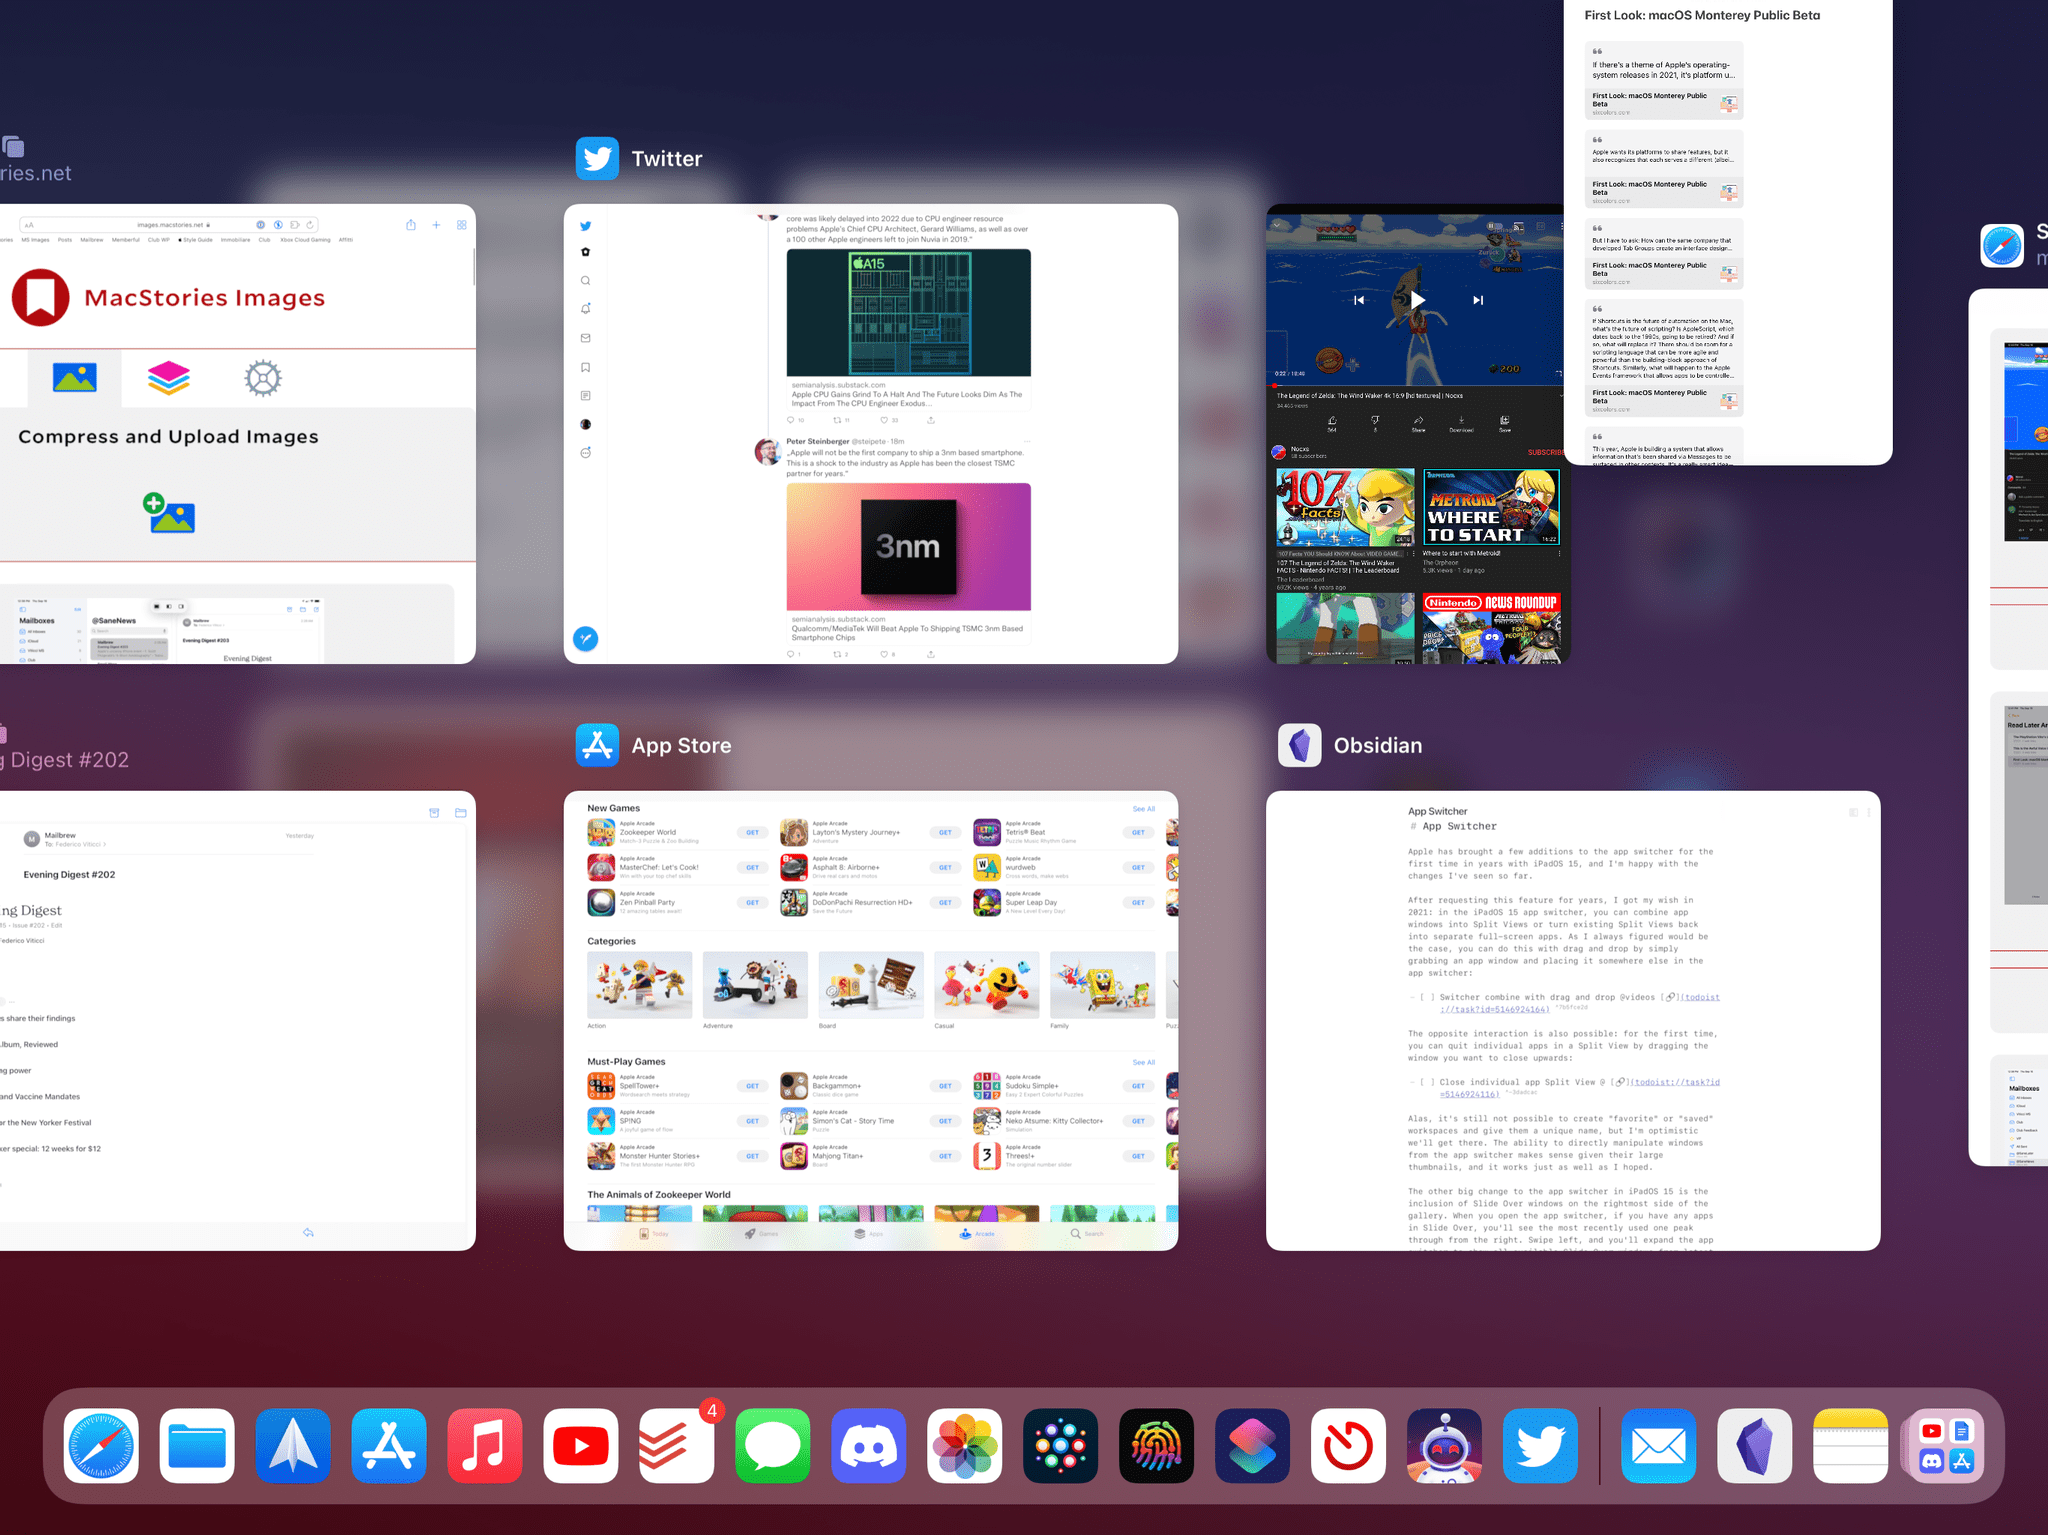The image size is (2048, 1535).
Task: Open Twitter sidebar More circle menu
Action: (586, 453)
